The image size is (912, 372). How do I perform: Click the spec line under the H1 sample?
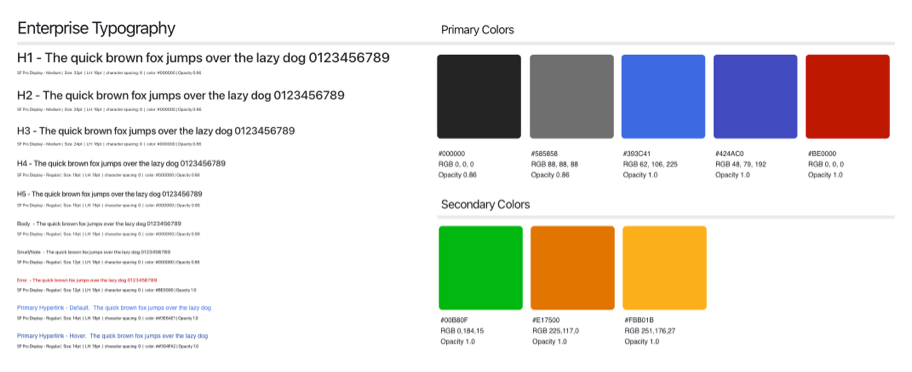click(109, 73)
